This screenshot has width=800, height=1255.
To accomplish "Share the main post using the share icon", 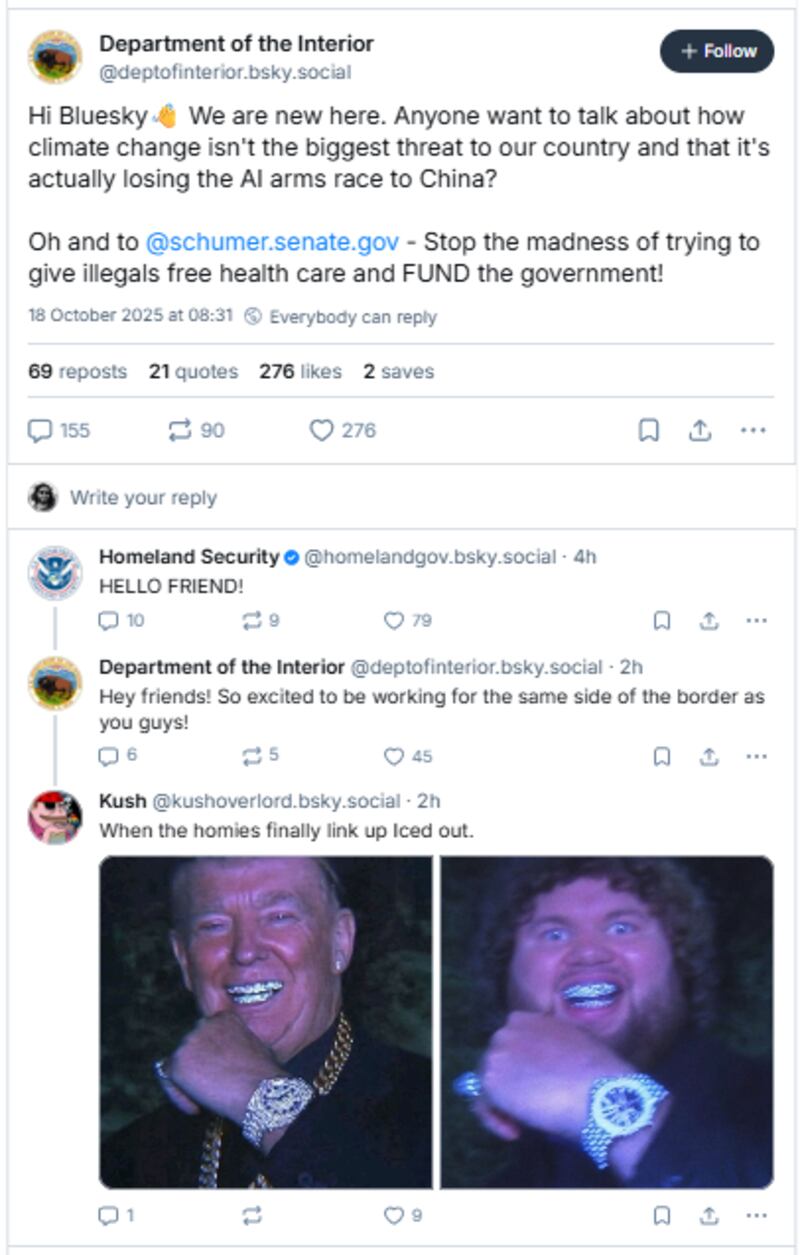I will pos(700,431).
